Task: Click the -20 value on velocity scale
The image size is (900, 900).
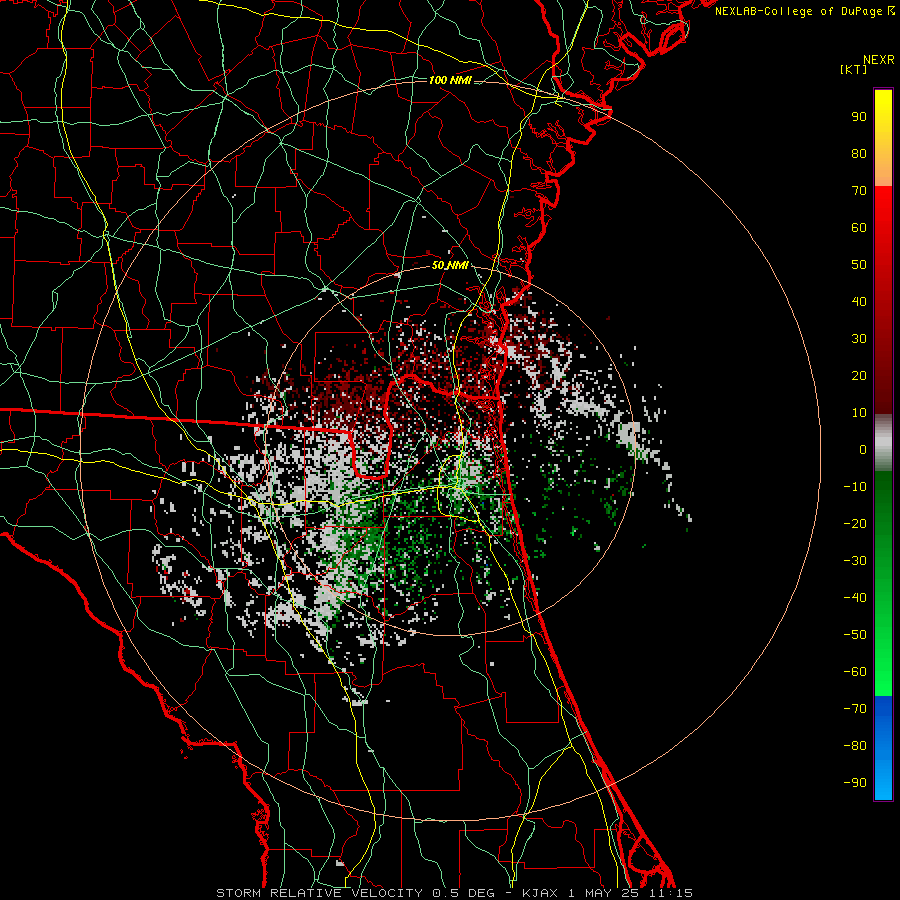Action: pos(855,524)
